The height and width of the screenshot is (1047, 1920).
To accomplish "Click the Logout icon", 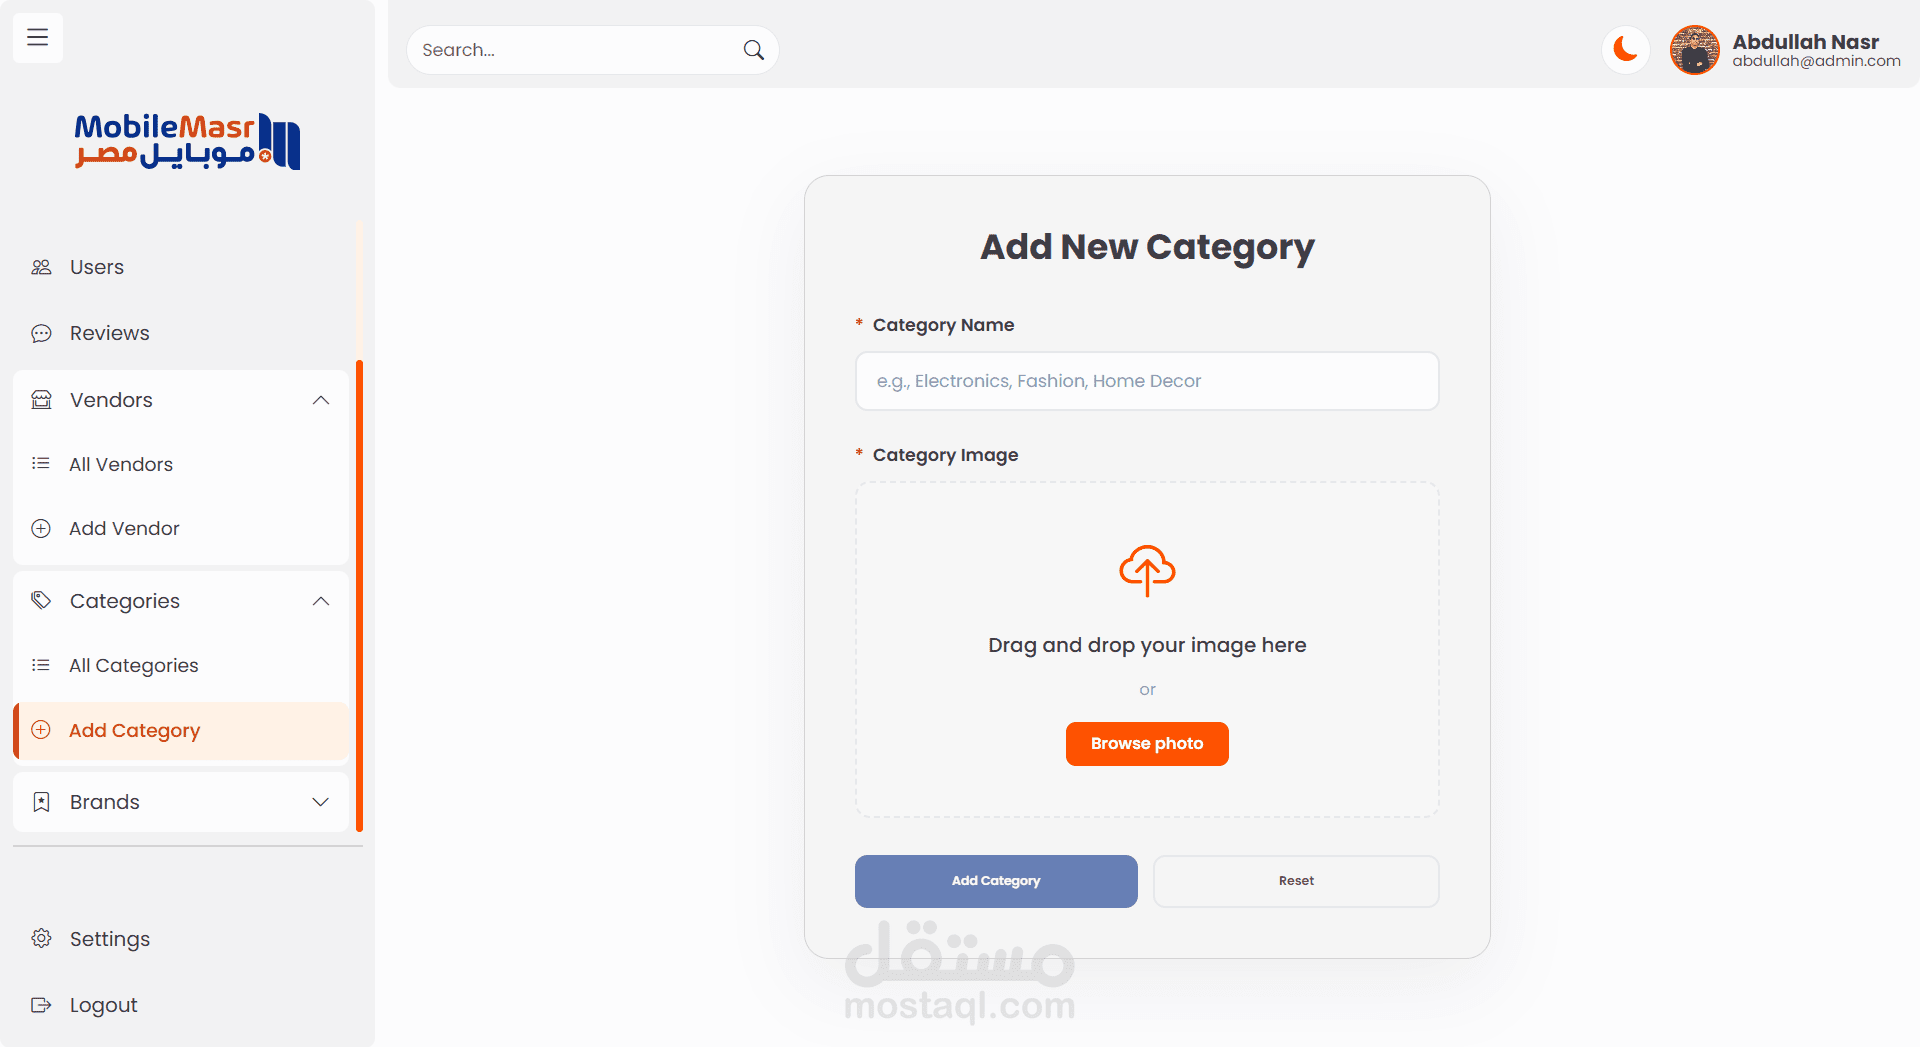I will click(41, 1005).
